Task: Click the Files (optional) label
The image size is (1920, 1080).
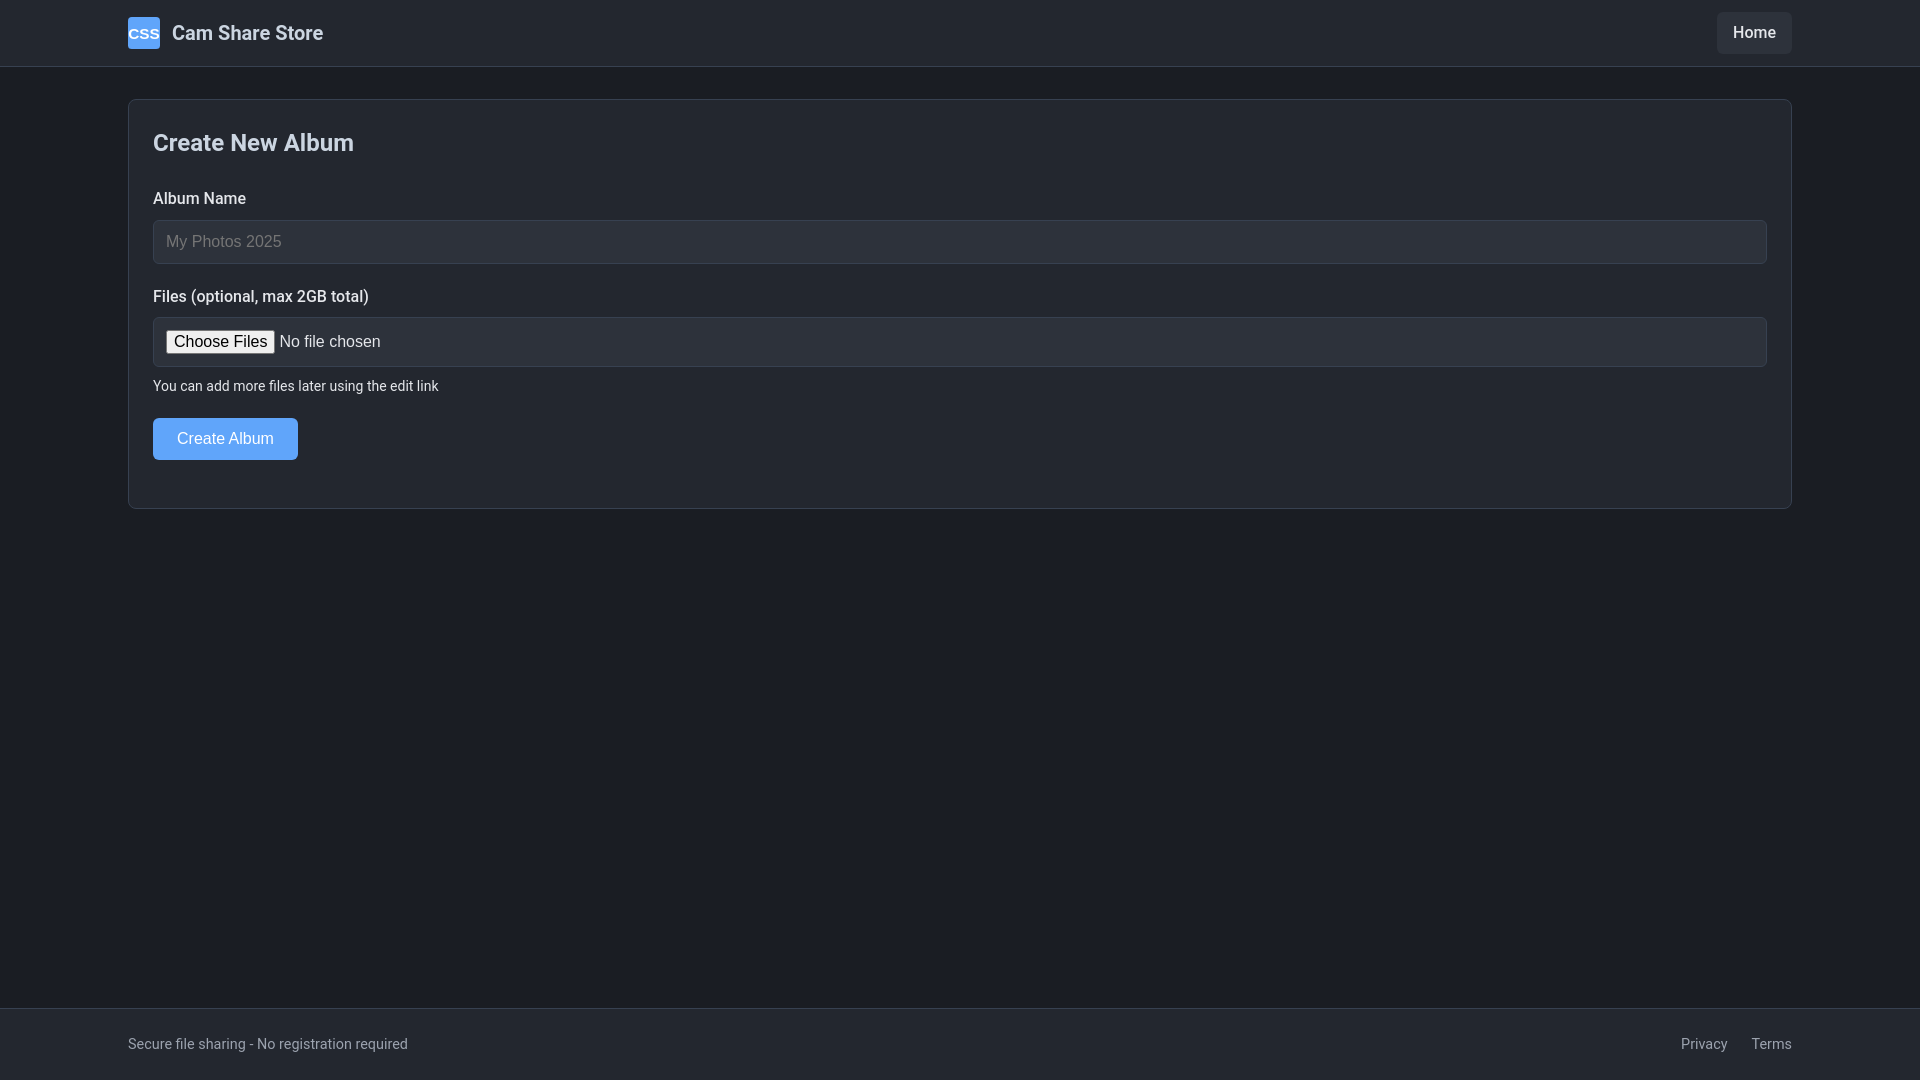Action: (260, 297)
